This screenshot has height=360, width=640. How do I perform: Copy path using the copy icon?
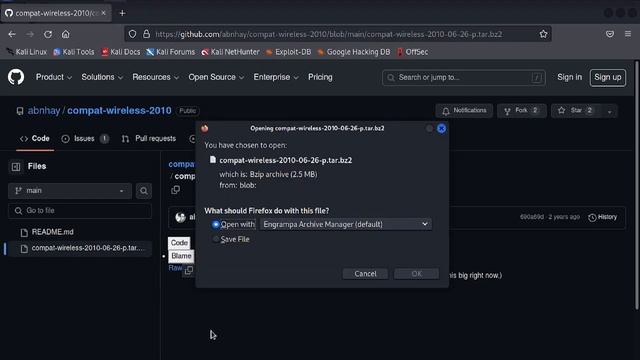pyautogui.click(x=176, y=190)
